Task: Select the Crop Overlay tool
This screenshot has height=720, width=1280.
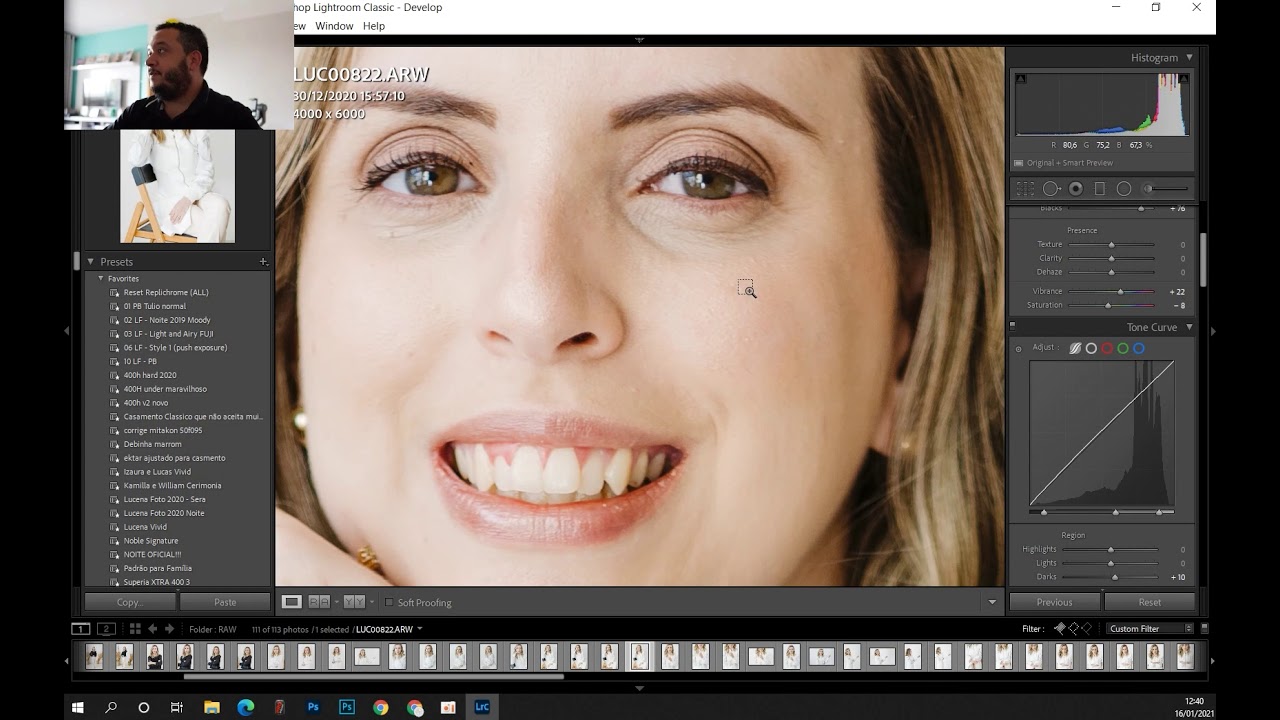Action: pyautogui.click(x=1025, y=188)
